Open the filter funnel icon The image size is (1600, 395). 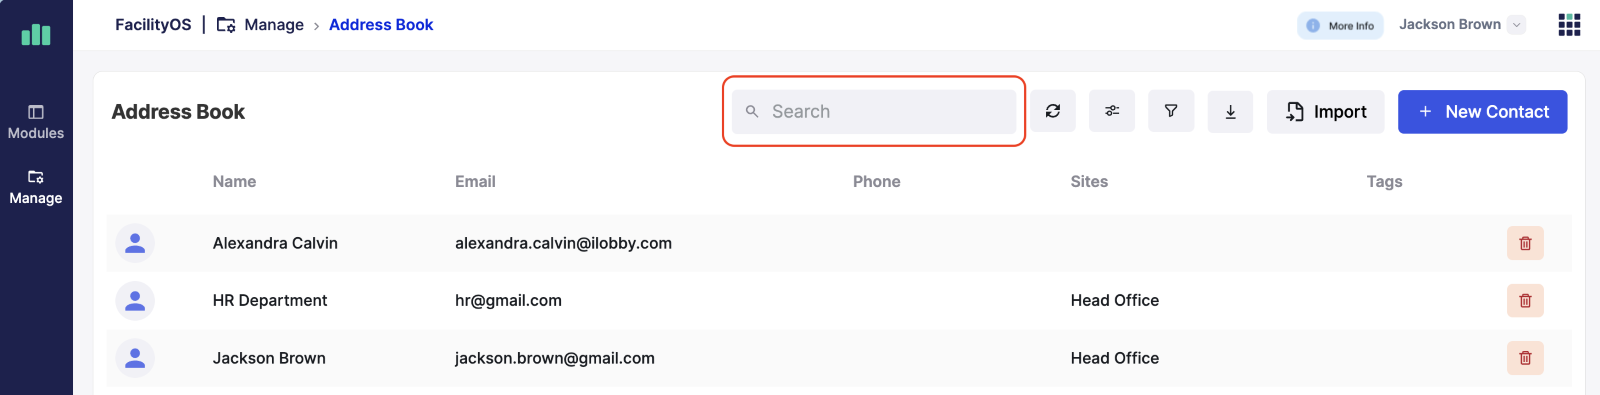[1171, 111]
